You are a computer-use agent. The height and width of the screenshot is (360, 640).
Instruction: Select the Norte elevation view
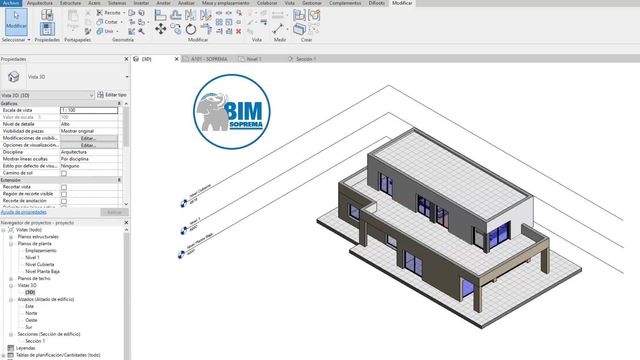pos(31,313)
